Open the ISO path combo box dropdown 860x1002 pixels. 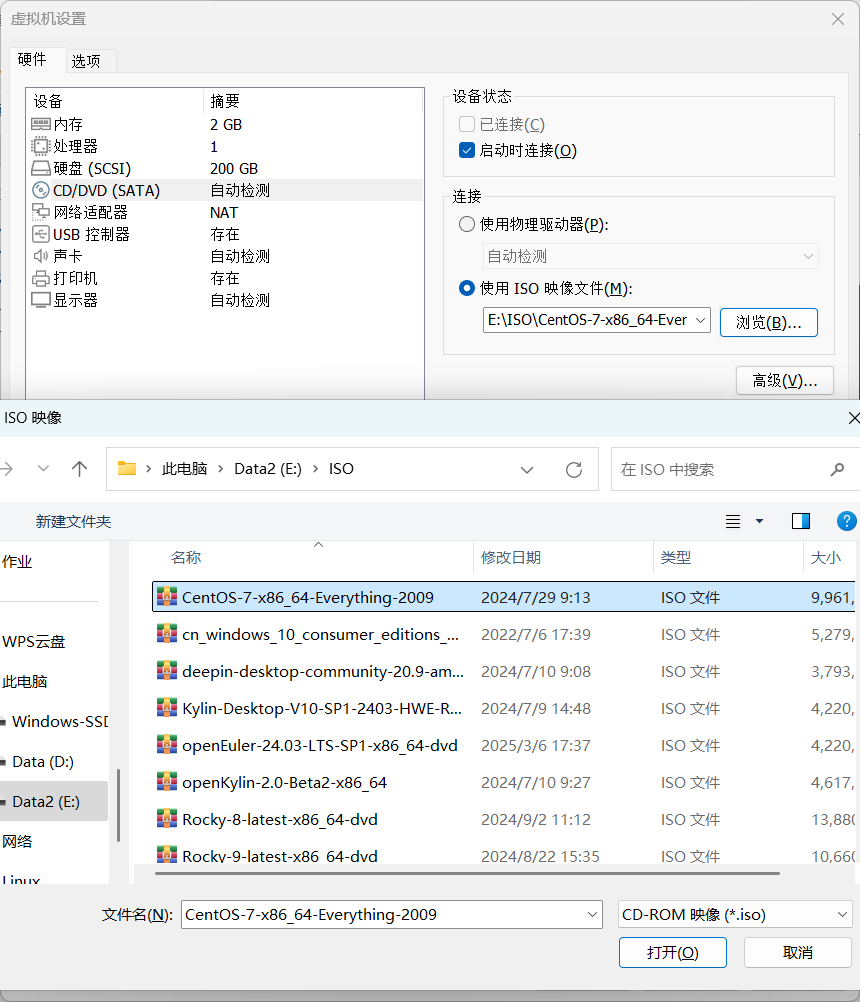pyautogui.click(x=701, y=320)
